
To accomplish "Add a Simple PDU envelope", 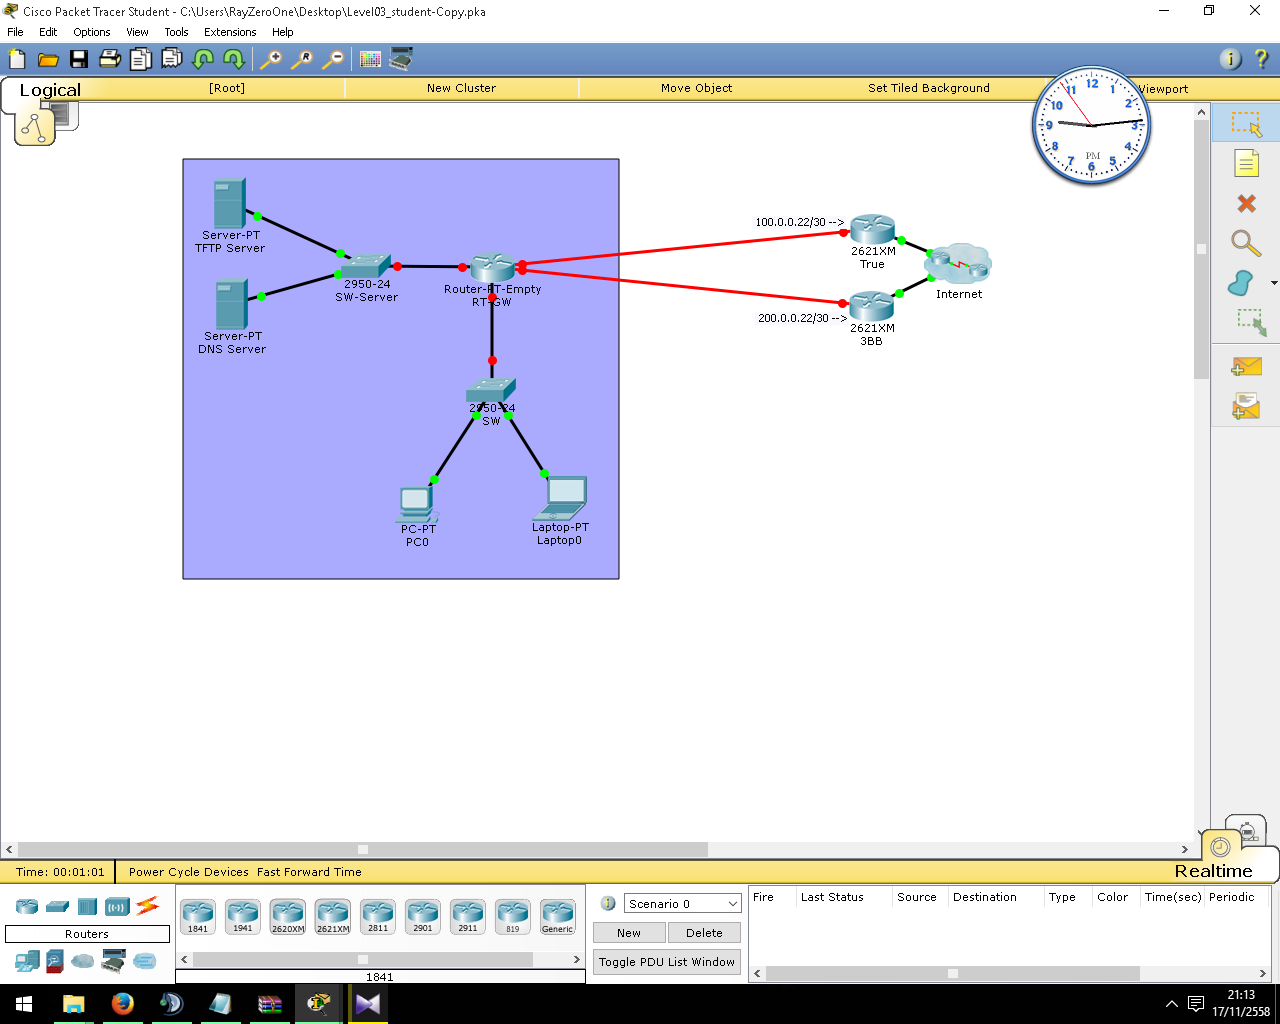I will tap(1246, 367).
